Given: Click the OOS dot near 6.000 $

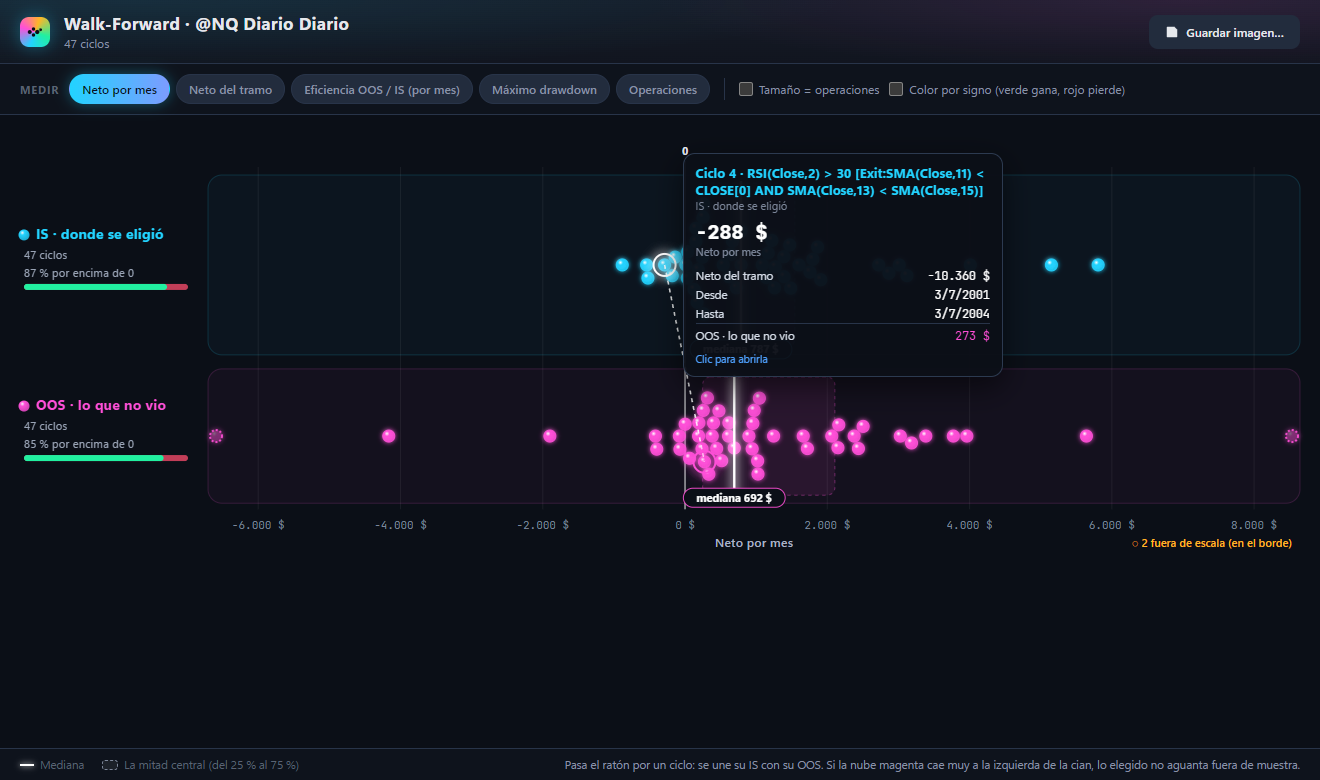Looking at the screenshot, I should click(1086, 436).
